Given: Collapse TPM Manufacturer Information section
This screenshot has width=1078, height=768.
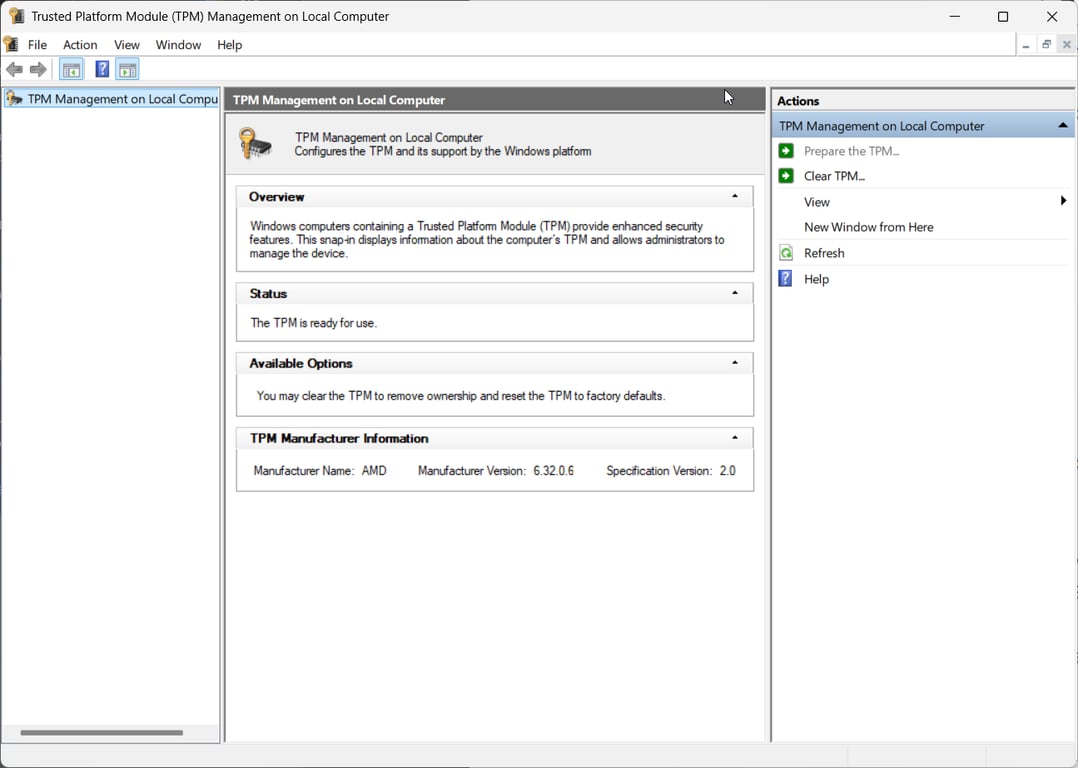Looking at the screenshot, I should pos(735,439).
